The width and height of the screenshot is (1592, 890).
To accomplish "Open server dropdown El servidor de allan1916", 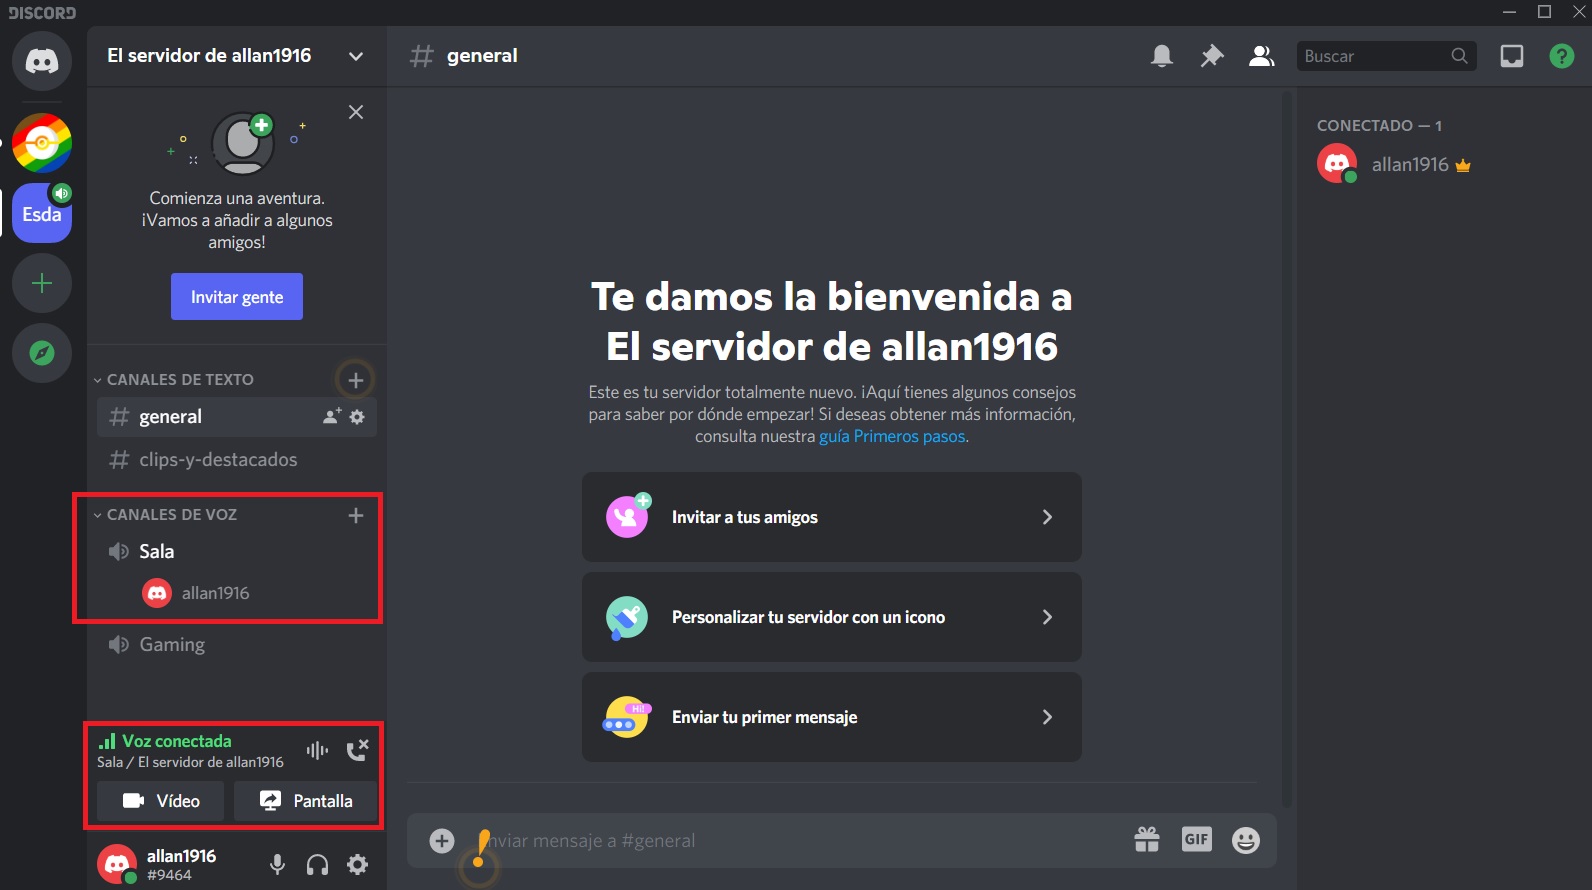I will [236, 56].
